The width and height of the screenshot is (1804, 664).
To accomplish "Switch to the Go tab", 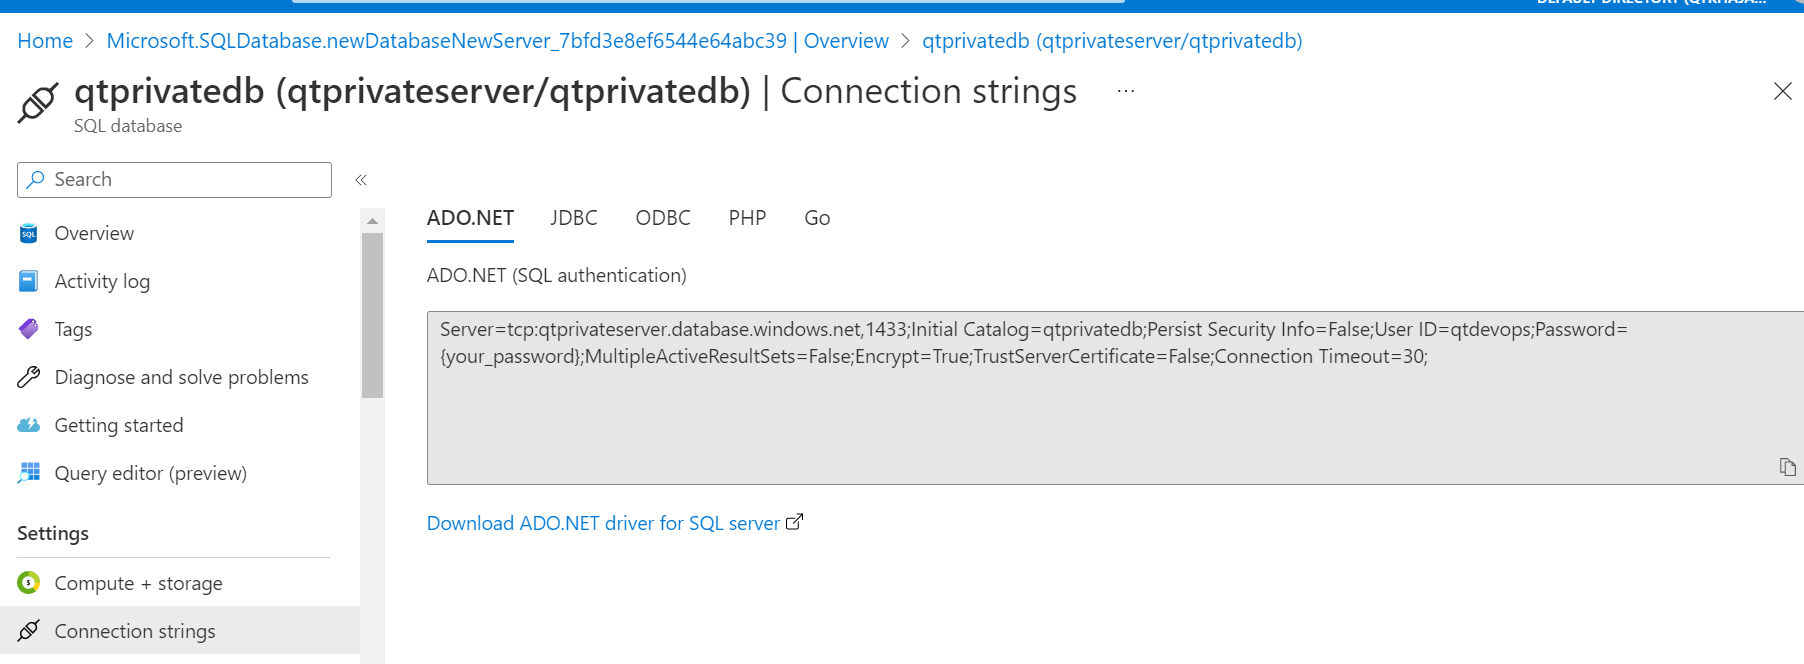I will pos(816,218).
